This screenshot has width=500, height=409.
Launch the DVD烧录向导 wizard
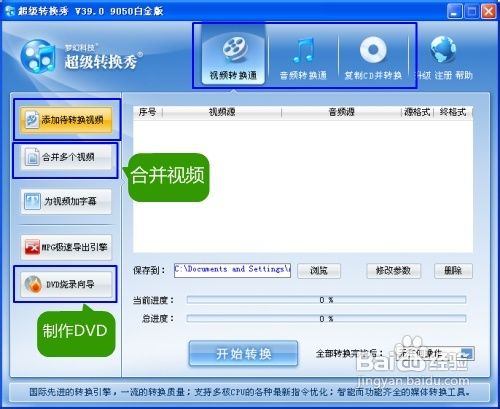(66, 284)
